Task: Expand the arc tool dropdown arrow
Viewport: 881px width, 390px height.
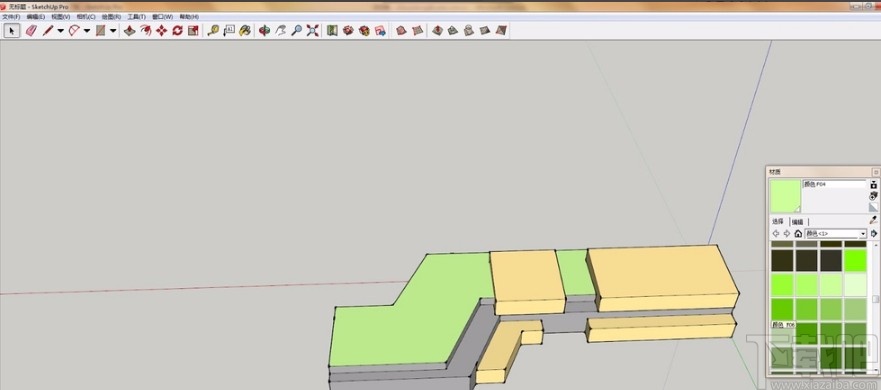Action: [87, 31]
